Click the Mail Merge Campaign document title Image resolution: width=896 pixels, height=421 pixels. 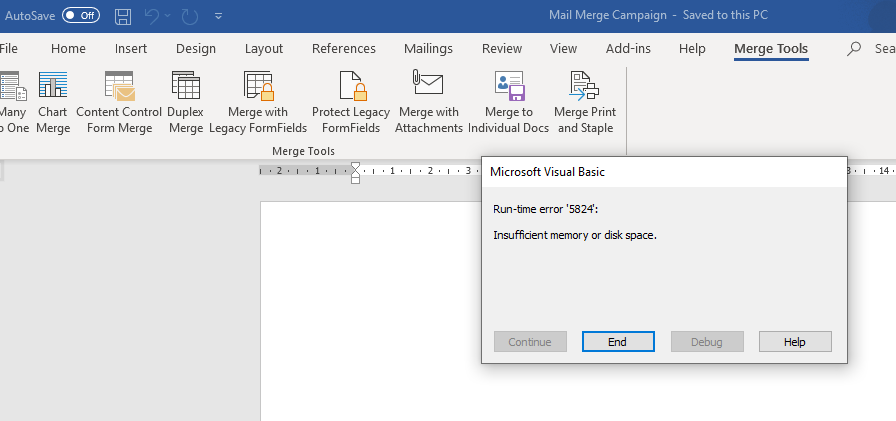pyautogui.click(x=607, y=15)
